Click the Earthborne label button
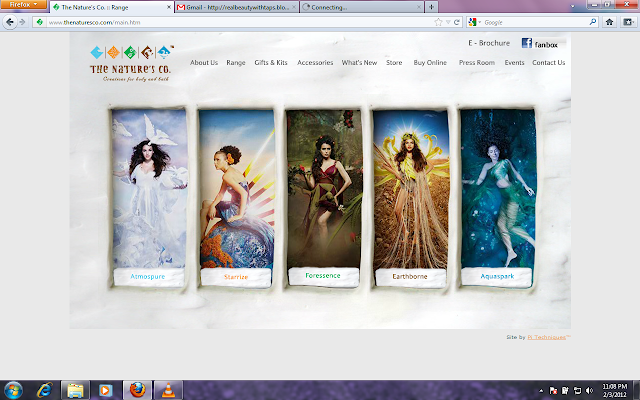The width and height of the screenshot is (640, 400). 410,277
